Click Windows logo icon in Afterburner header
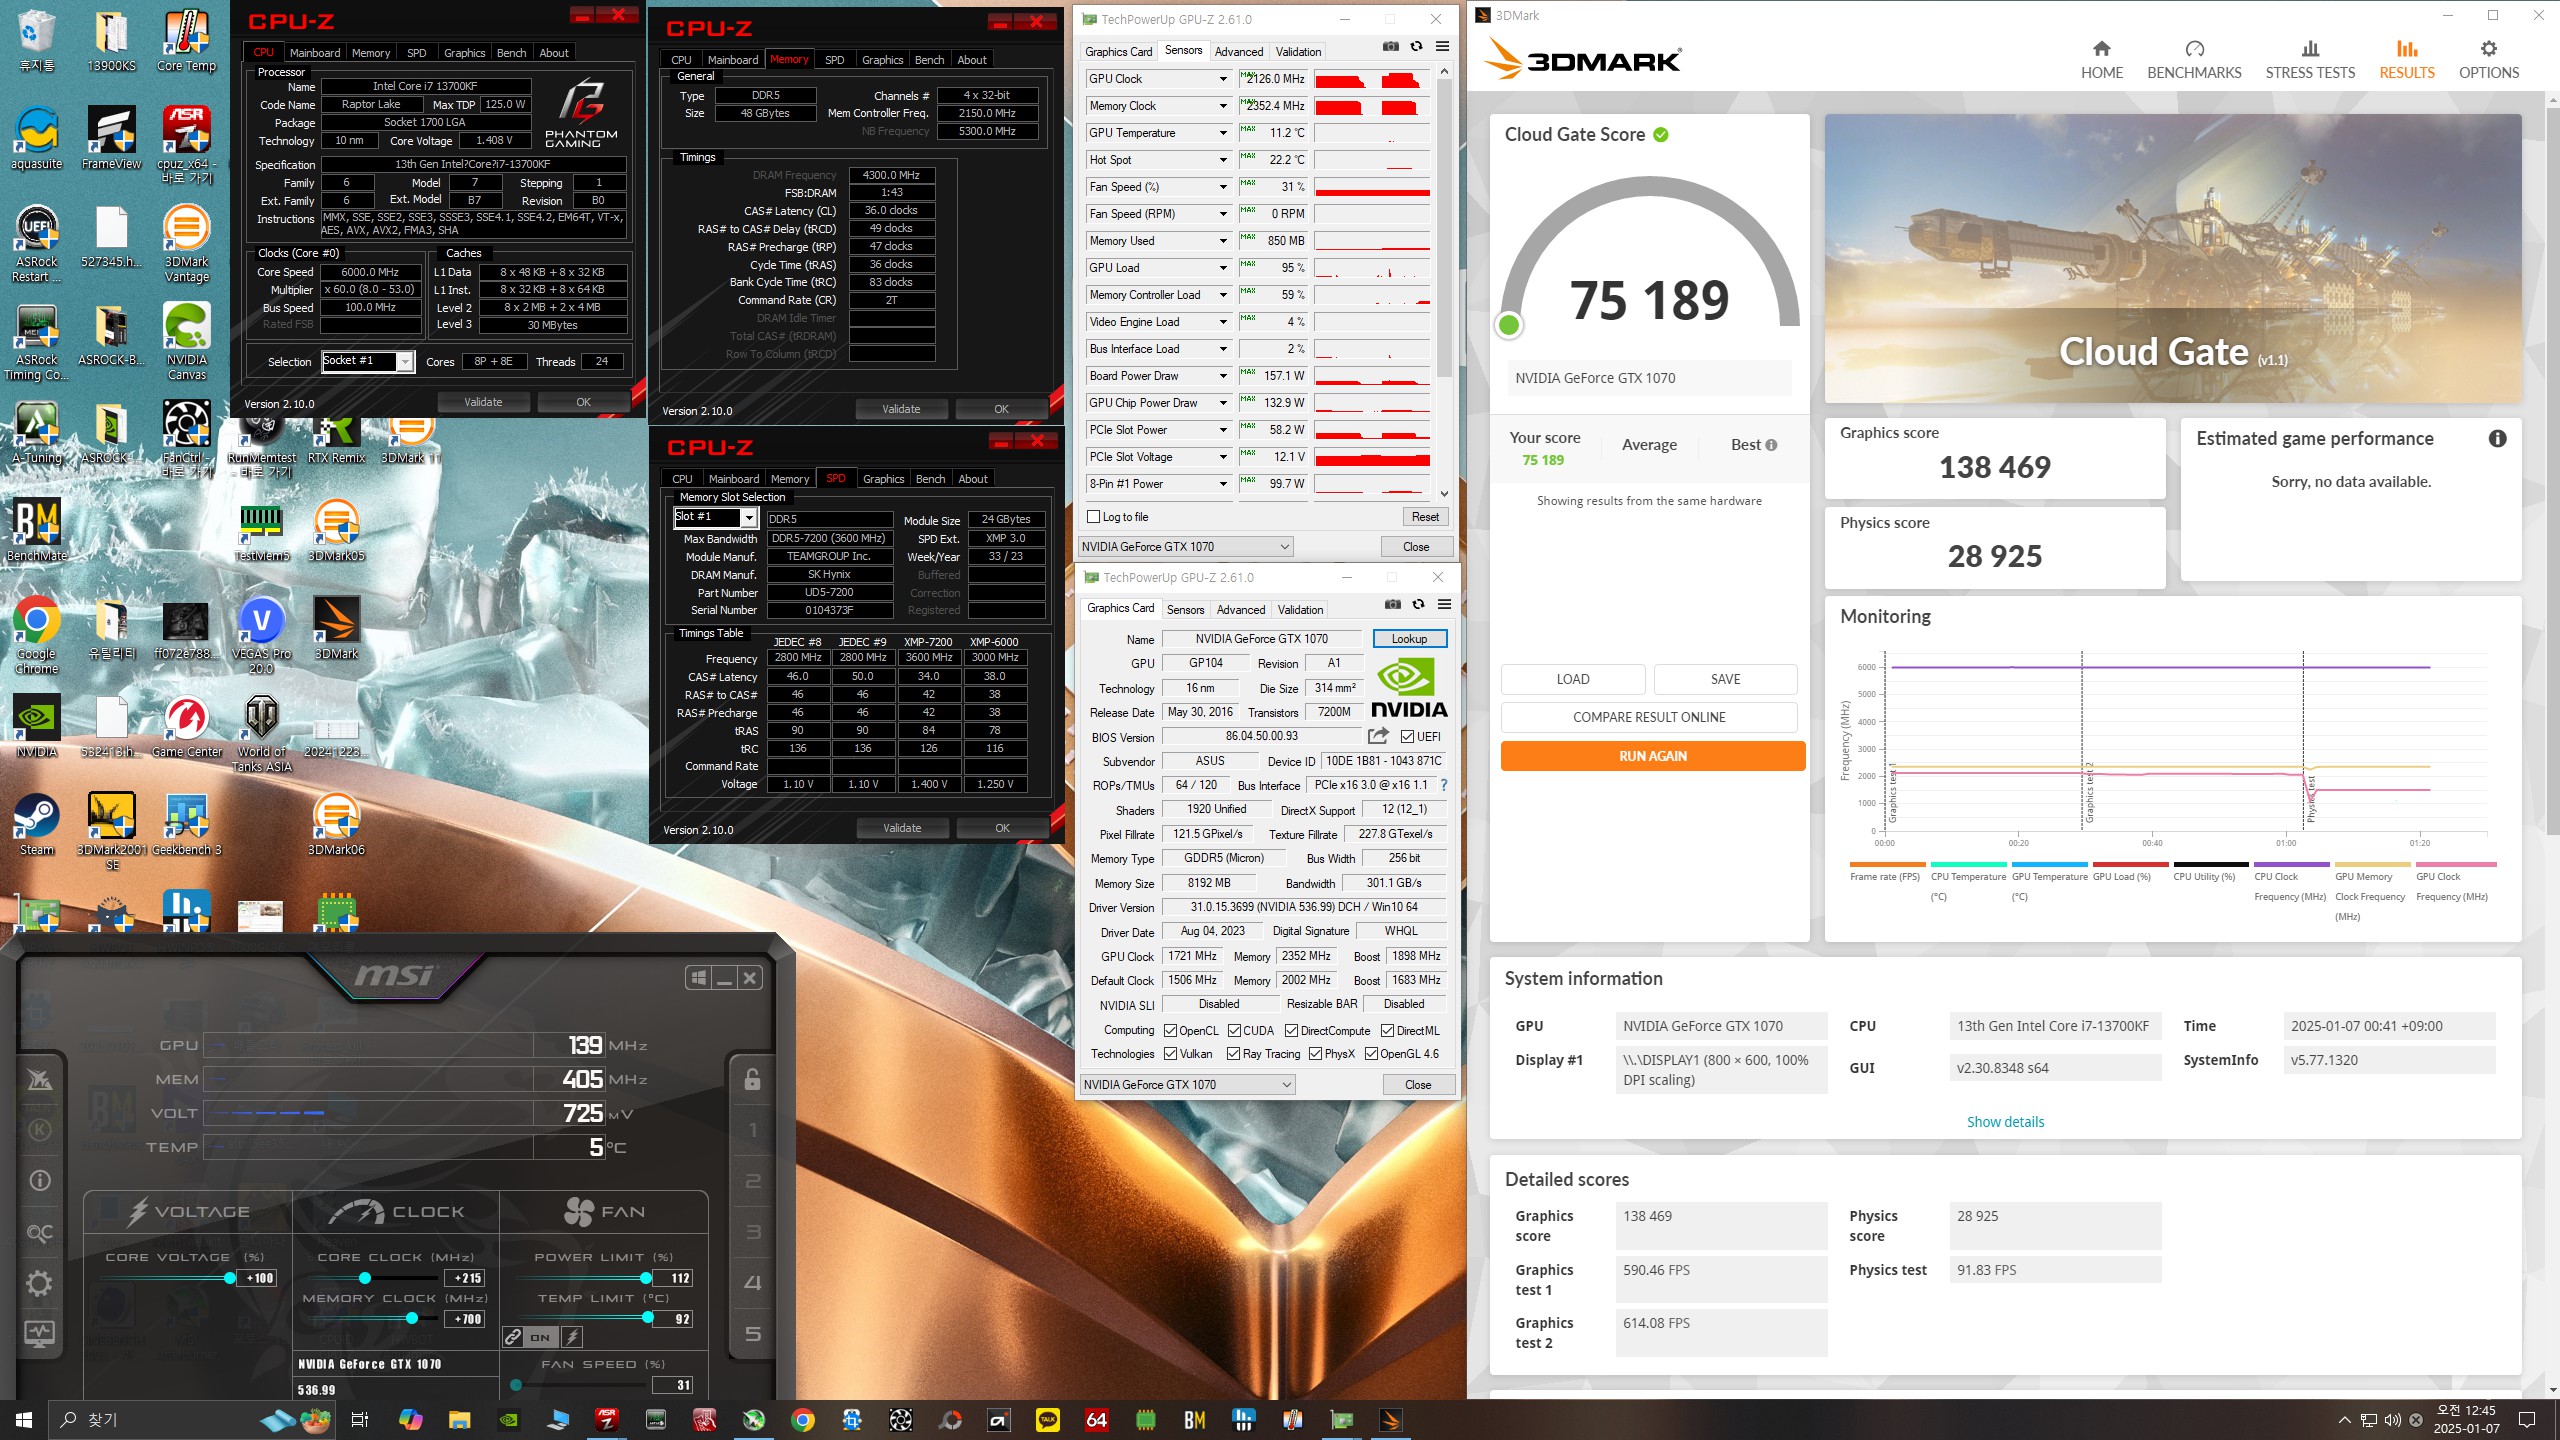Image resolution: width=2560 pixels, height=1440 pixels. tap(698, 978)
